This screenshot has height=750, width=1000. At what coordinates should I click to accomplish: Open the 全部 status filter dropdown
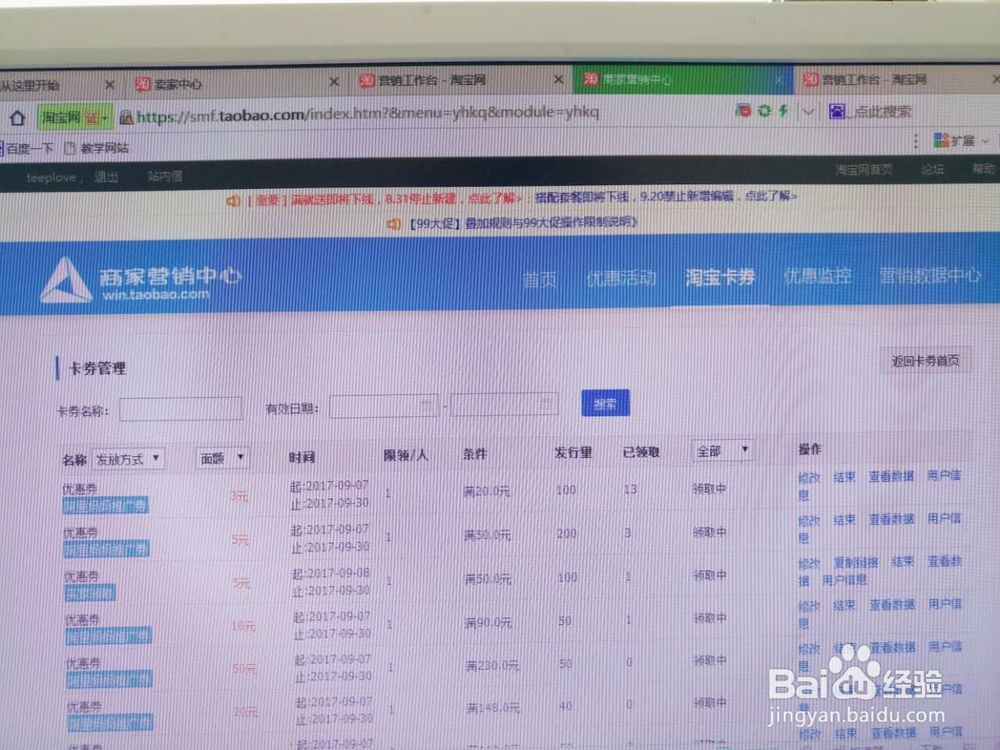(723, 451)
